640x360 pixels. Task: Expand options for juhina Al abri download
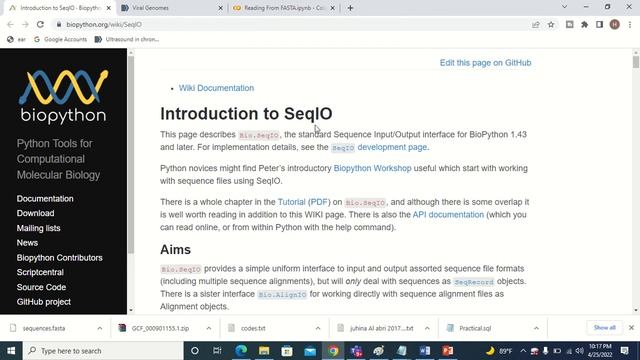pos(427,328)
